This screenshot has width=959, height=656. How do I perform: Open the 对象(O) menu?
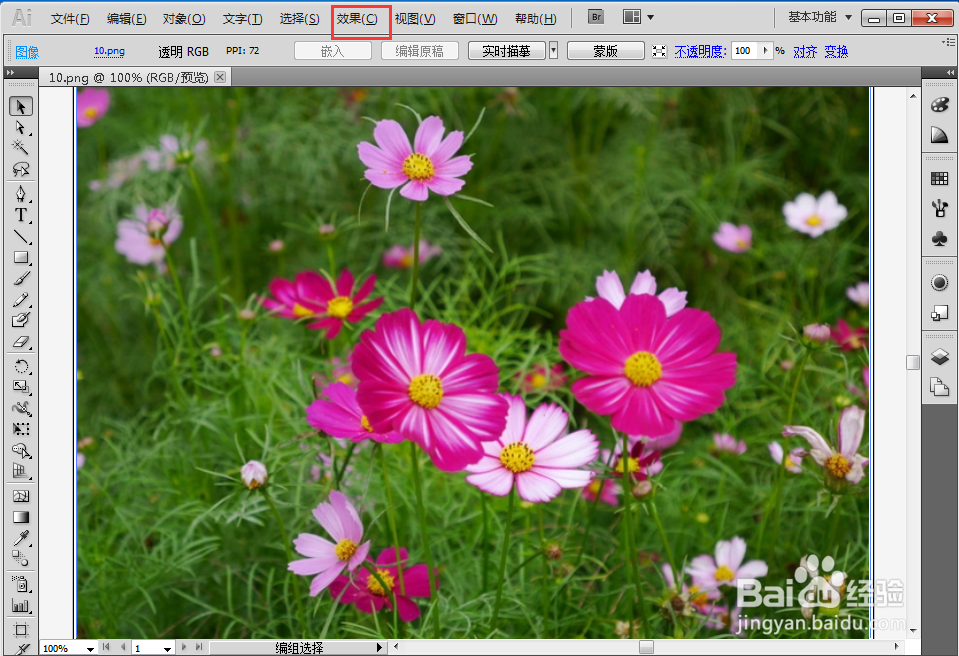[184, 19]
